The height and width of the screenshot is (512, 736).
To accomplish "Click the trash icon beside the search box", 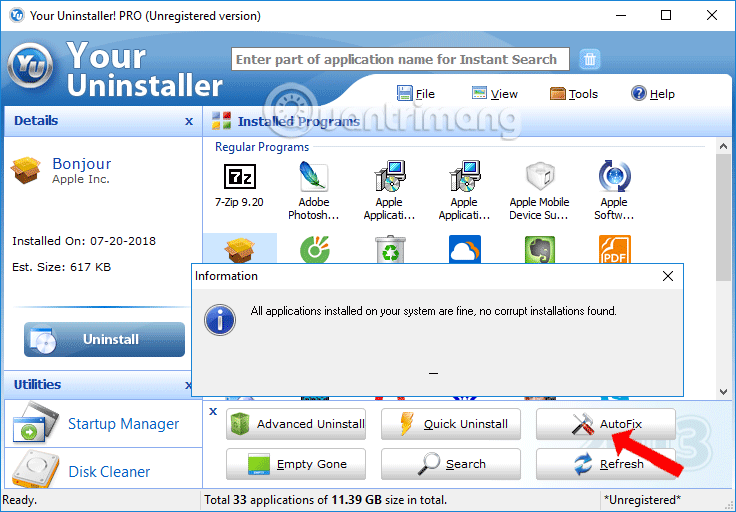I will click(x=590, y=59).
